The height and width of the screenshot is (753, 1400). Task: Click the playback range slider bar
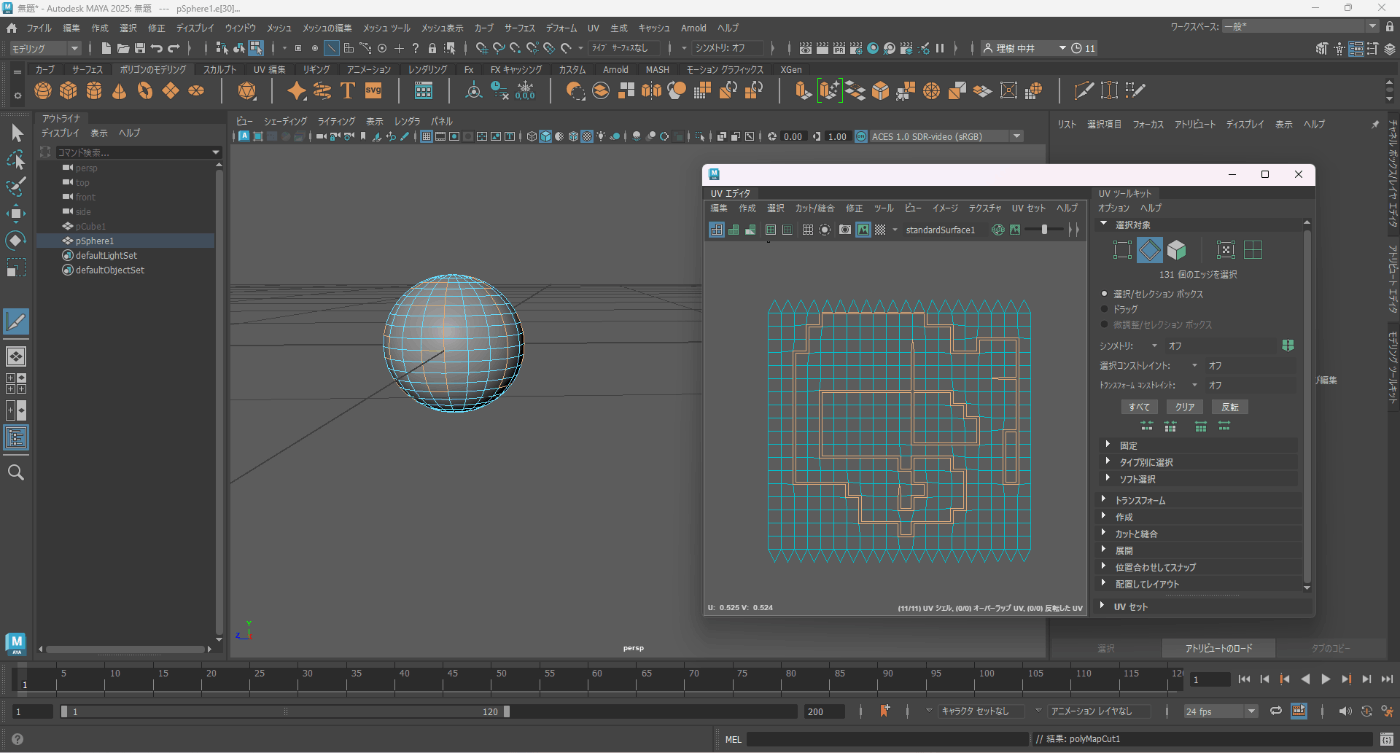point(285,712)
